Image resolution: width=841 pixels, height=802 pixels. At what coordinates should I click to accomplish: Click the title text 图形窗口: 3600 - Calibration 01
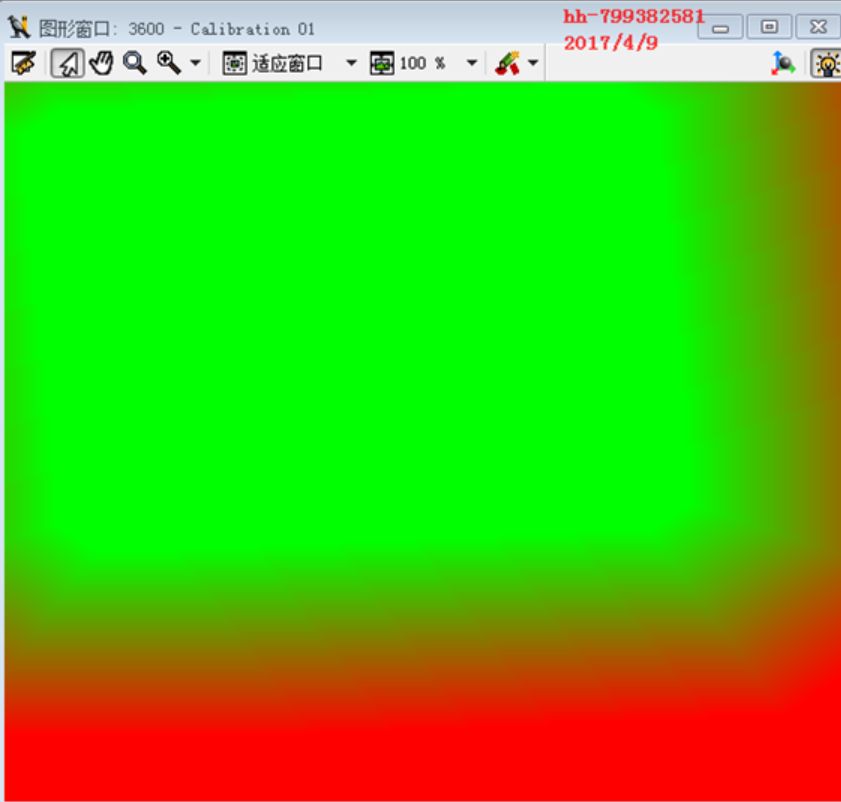177,29
